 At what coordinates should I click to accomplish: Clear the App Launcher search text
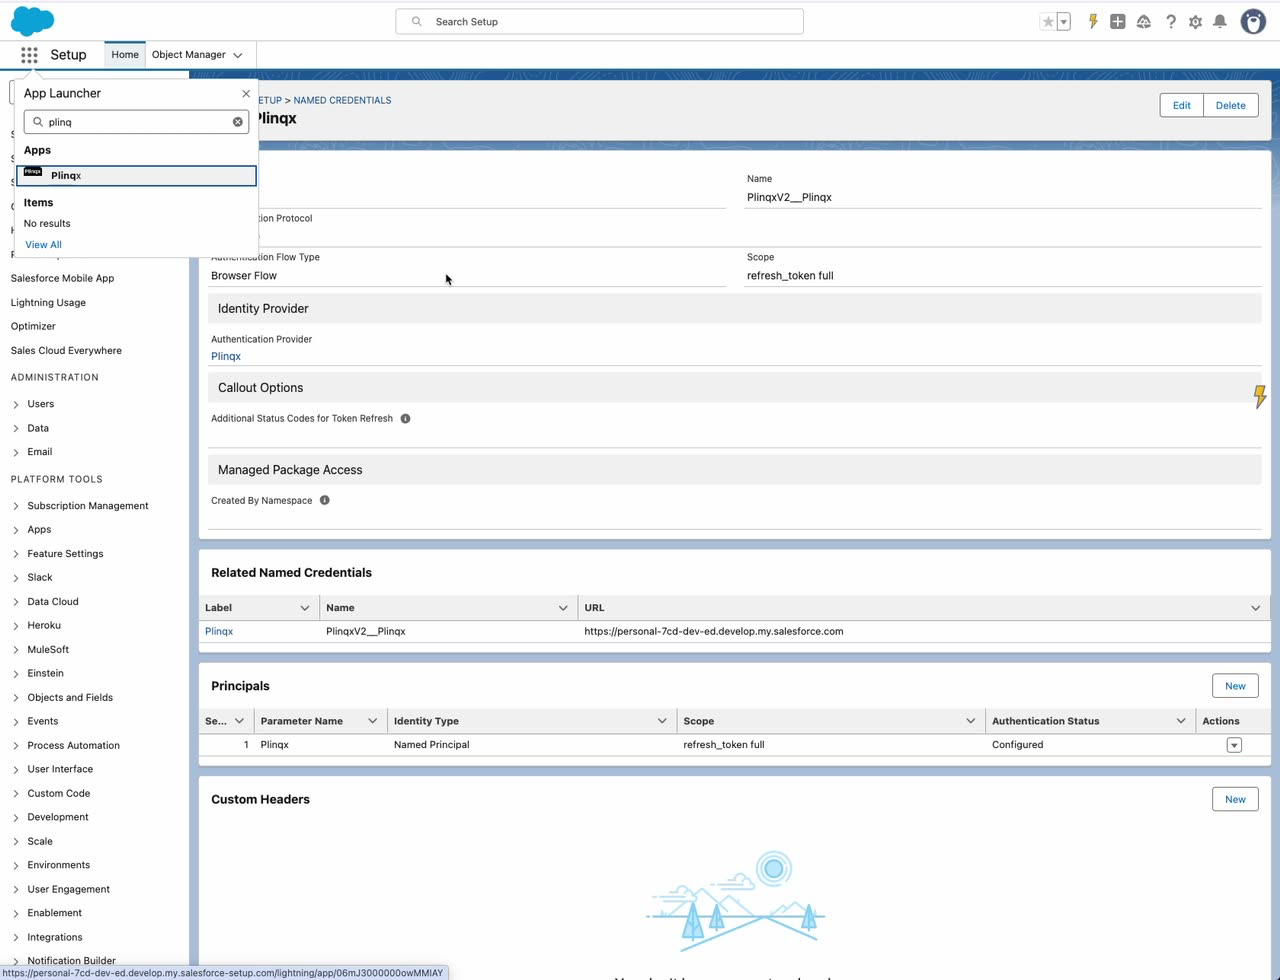click(238, 122)
